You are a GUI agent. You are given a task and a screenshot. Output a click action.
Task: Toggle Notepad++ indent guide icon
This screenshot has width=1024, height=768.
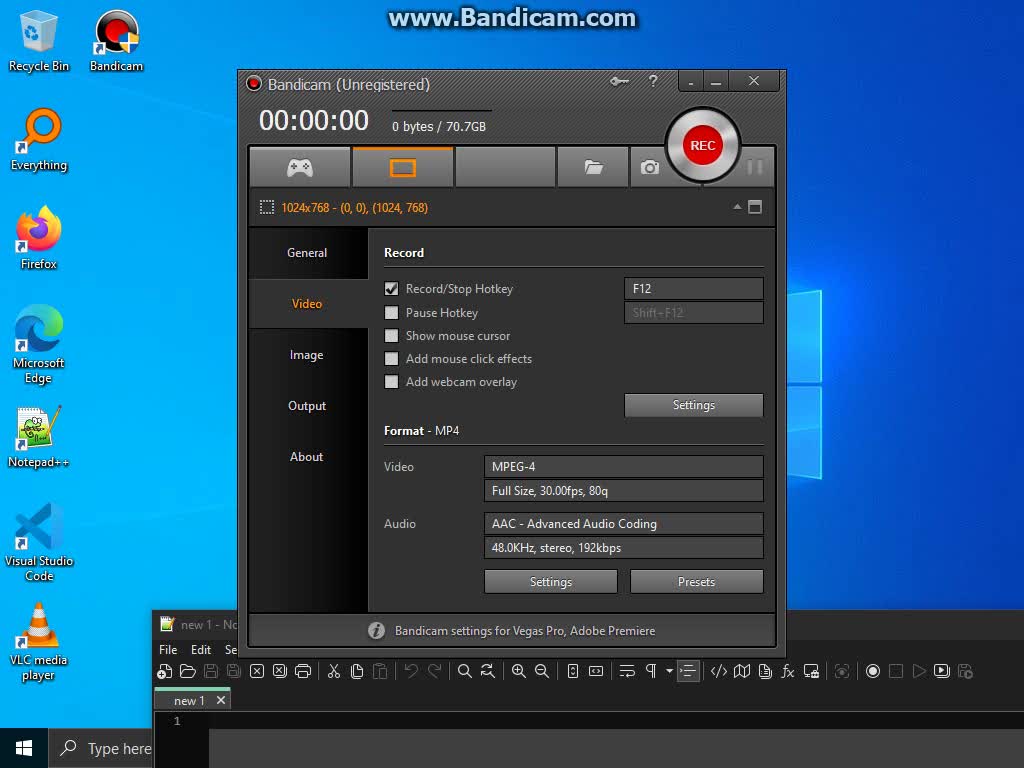click(x=688, y=671)
